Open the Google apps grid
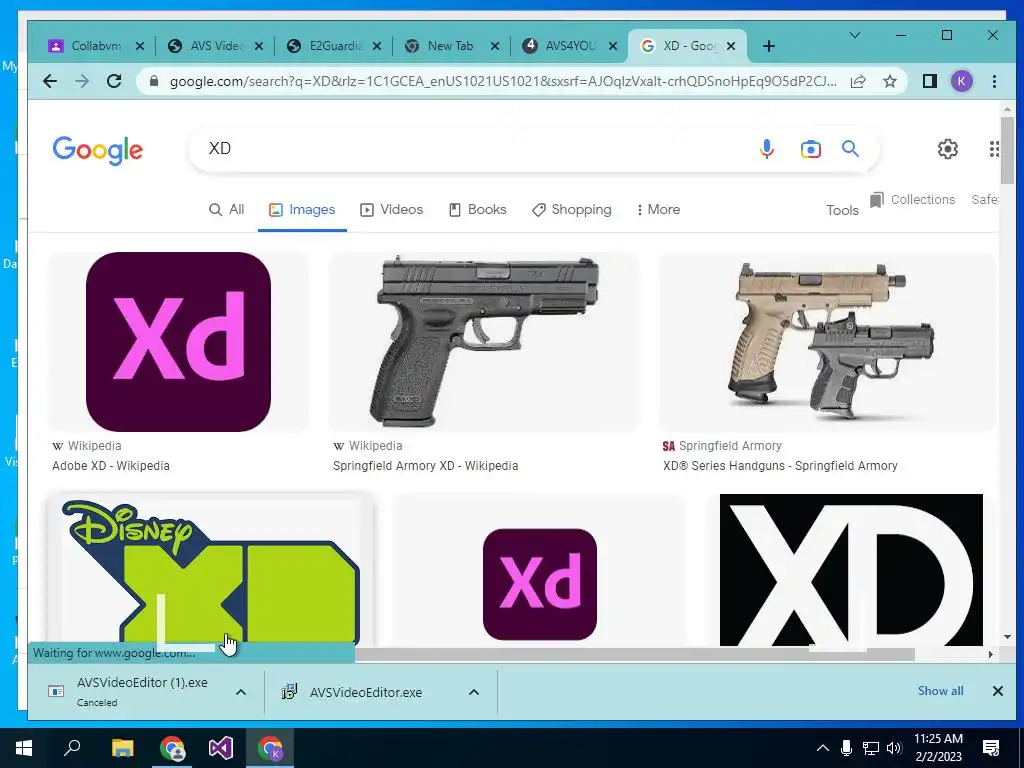Image resolution: width=1024 pixels, height=768 pixels. pyautogui.click(x=993, y=149)
